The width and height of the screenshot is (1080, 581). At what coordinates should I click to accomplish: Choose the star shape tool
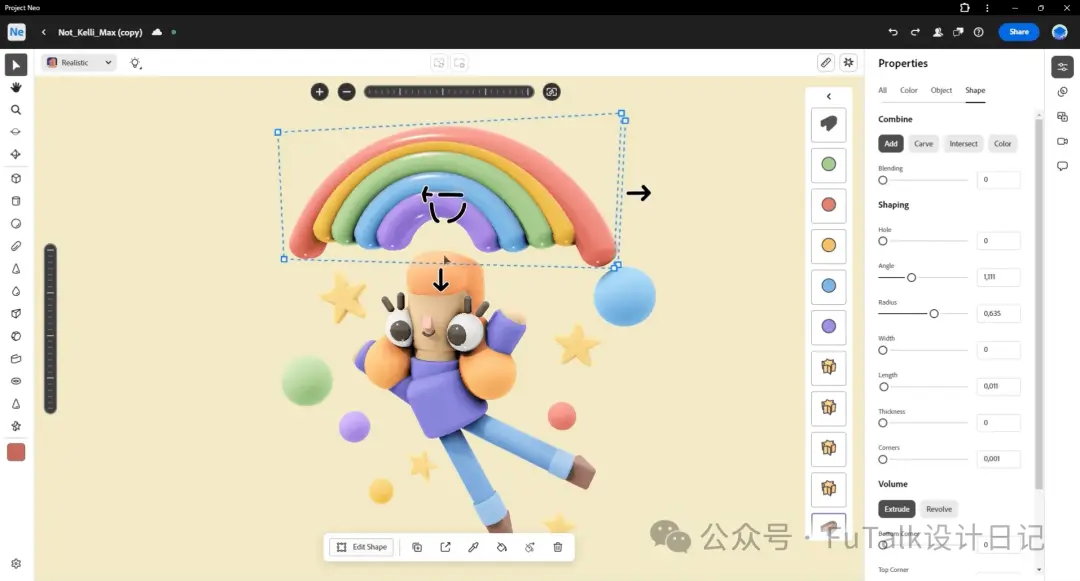coord(16,426)
